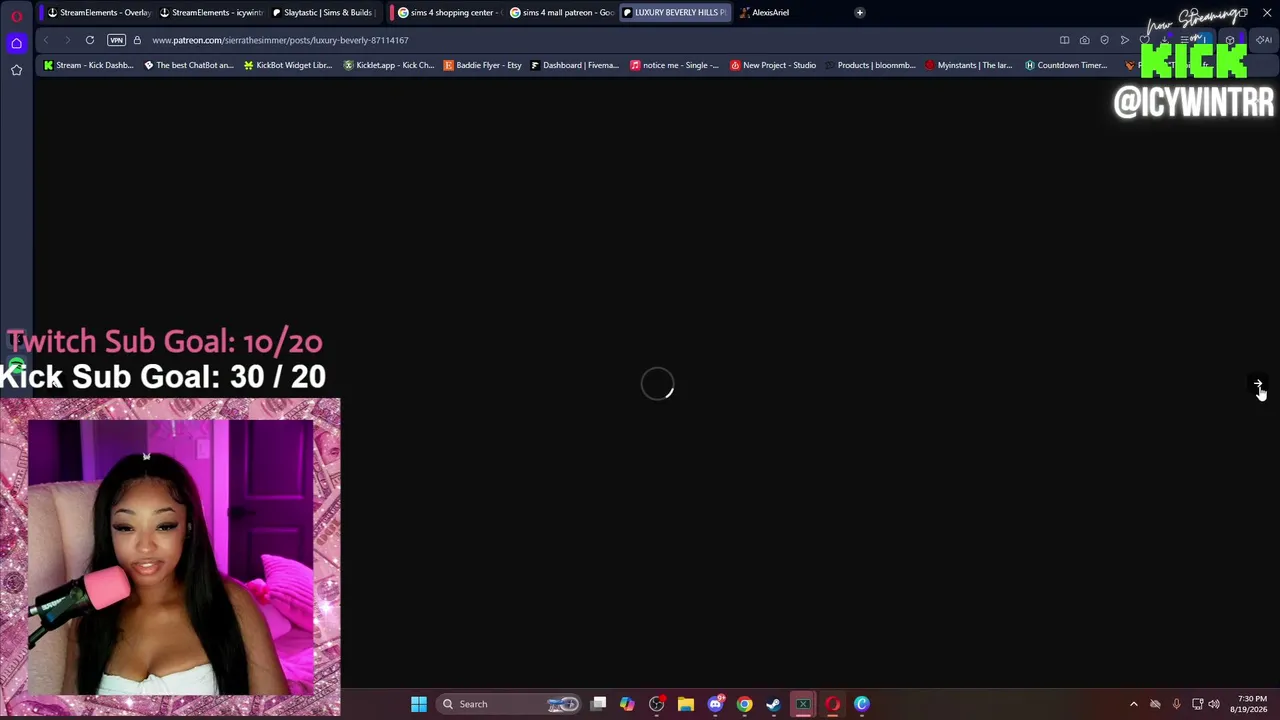This screenshot has width=1280, height=720.
Task: Open the Windows Start menu
Action: click(419, 704)
